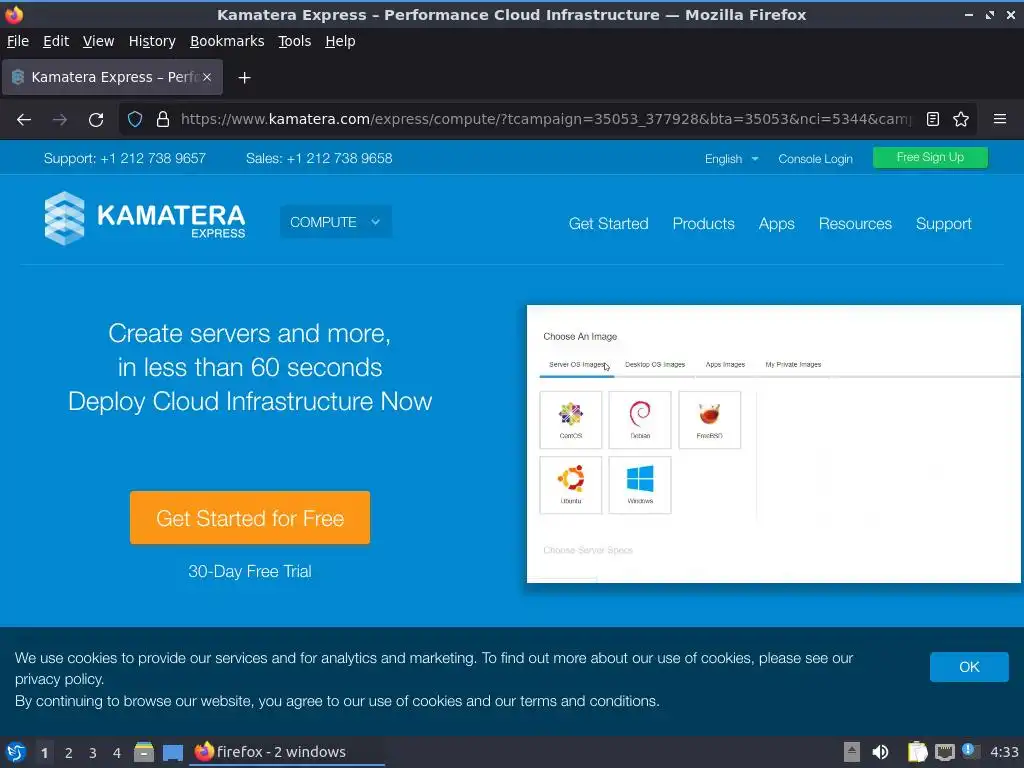The width and height of the screenshot is (1024, 768).
Task: Open Apps in navigation
Action: 776,223
